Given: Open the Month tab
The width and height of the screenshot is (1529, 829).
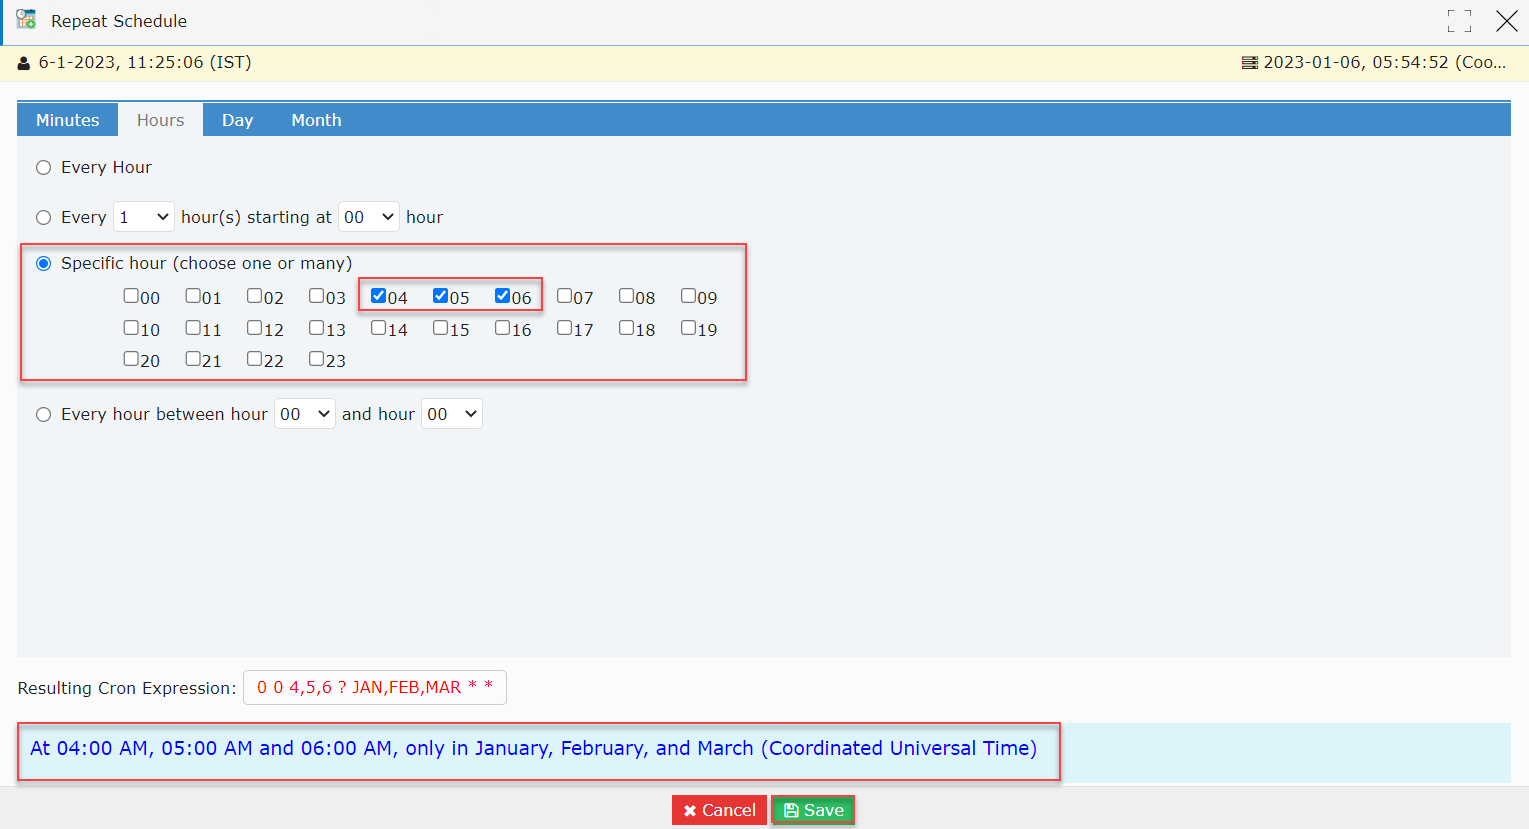Looking at the screenshot, I should (x=316, y=120).
